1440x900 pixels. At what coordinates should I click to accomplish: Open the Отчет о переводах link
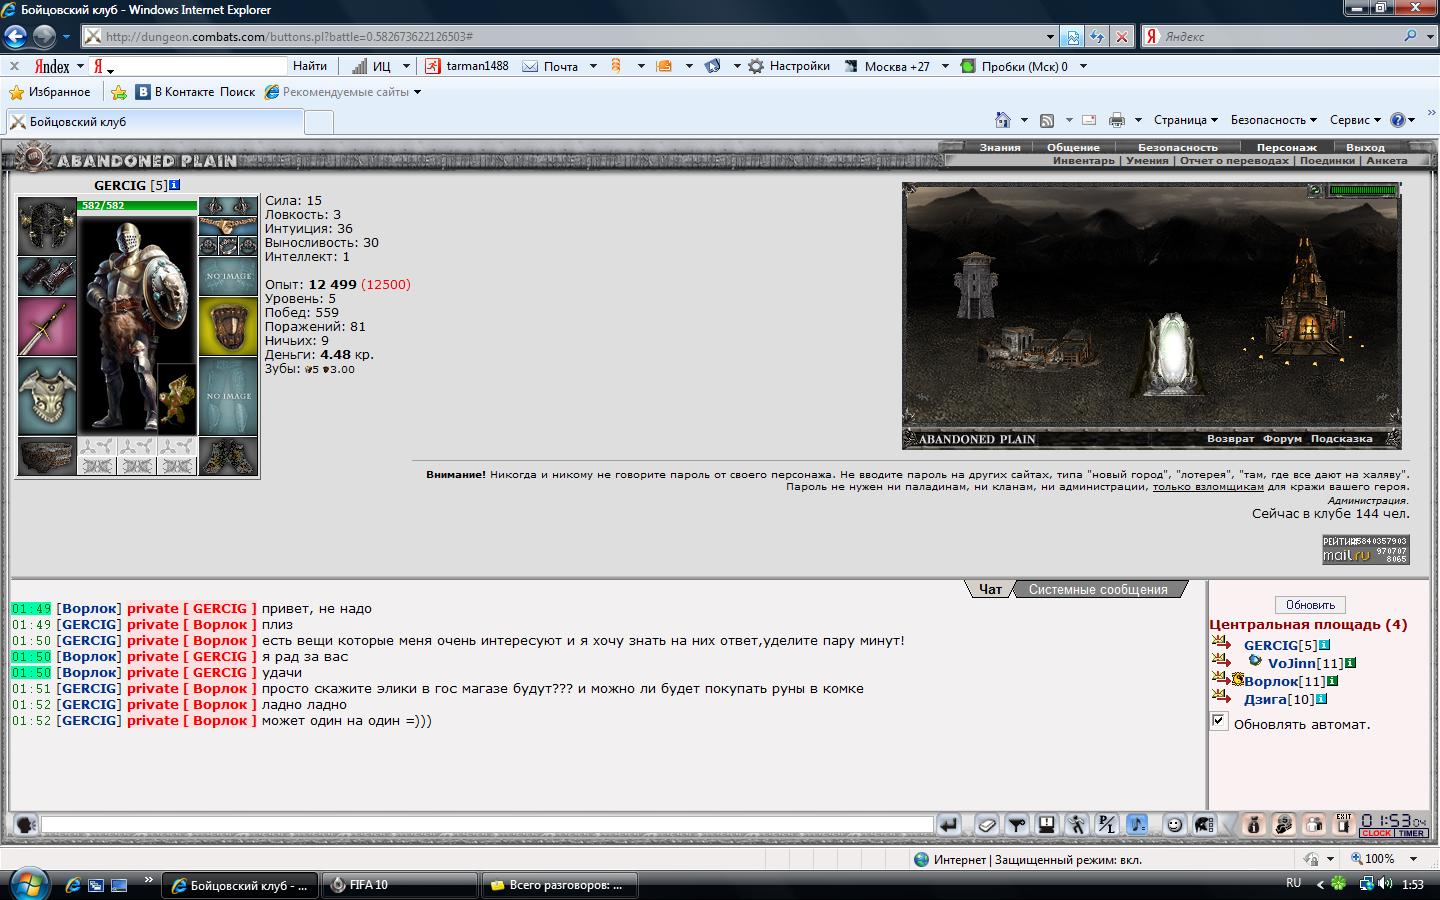(1234, 160)
